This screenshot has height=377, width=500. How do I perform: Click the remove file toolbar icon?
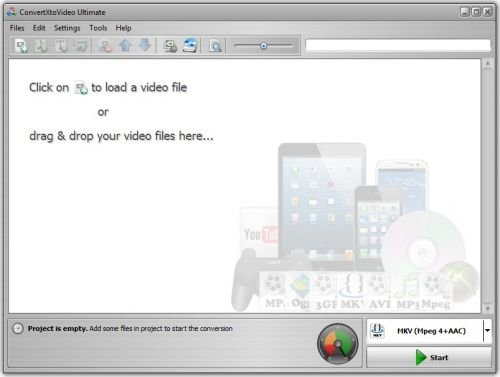pyautogui.click(x=105, y=46)
